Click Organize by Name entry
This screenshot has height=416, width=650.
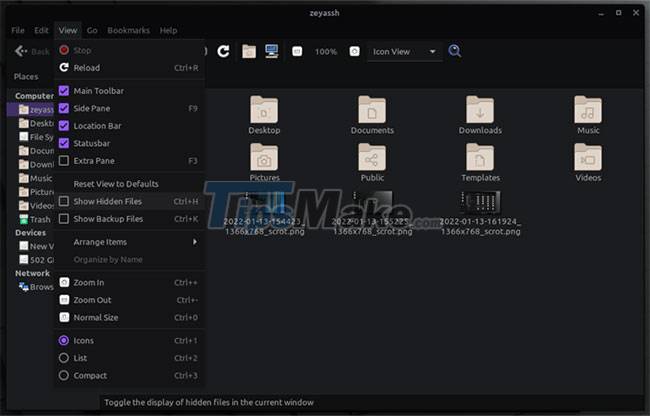(x=129, y=259)
